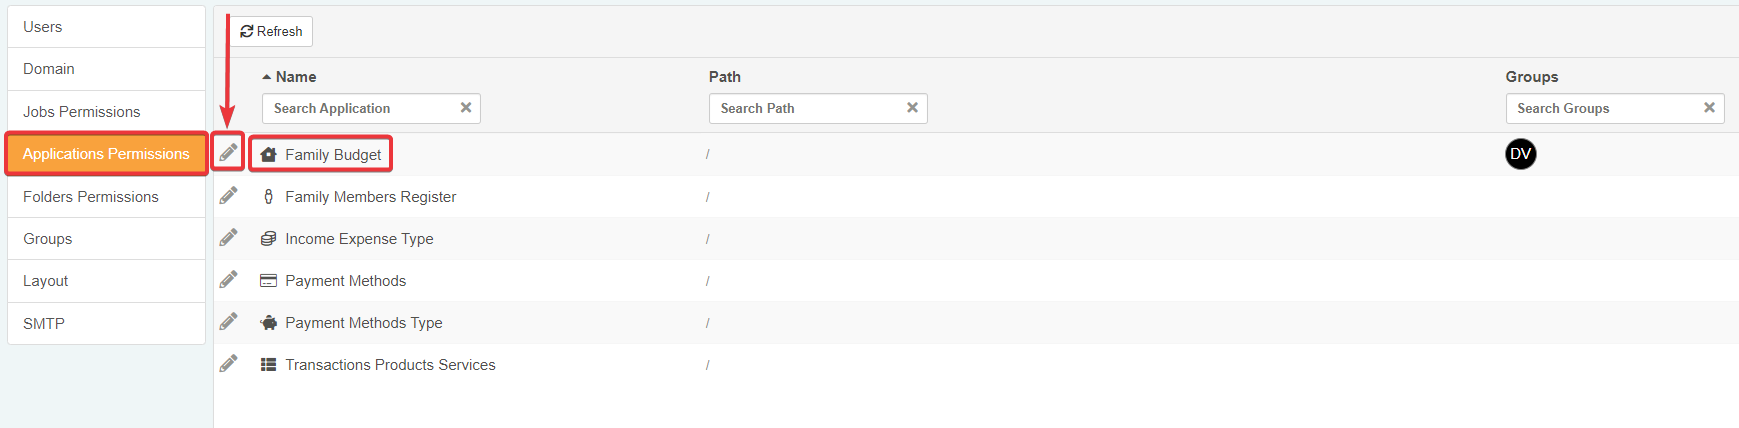Viewport: 1739px width, 428px height.
Task: Edit permissions for Income Expense Type
Action: [x=229, y=238]
